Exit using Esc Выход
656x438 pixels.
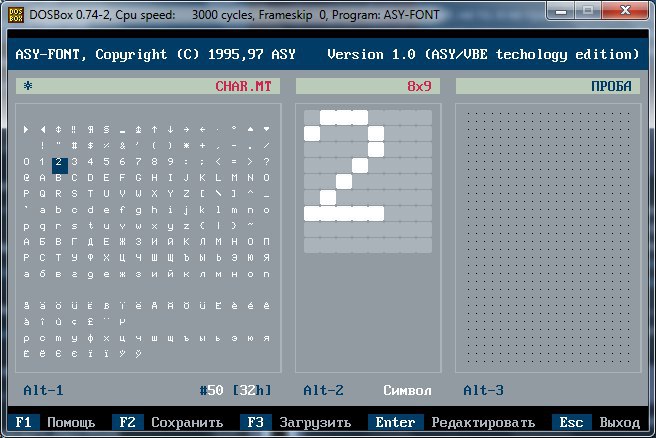[596, 422]
